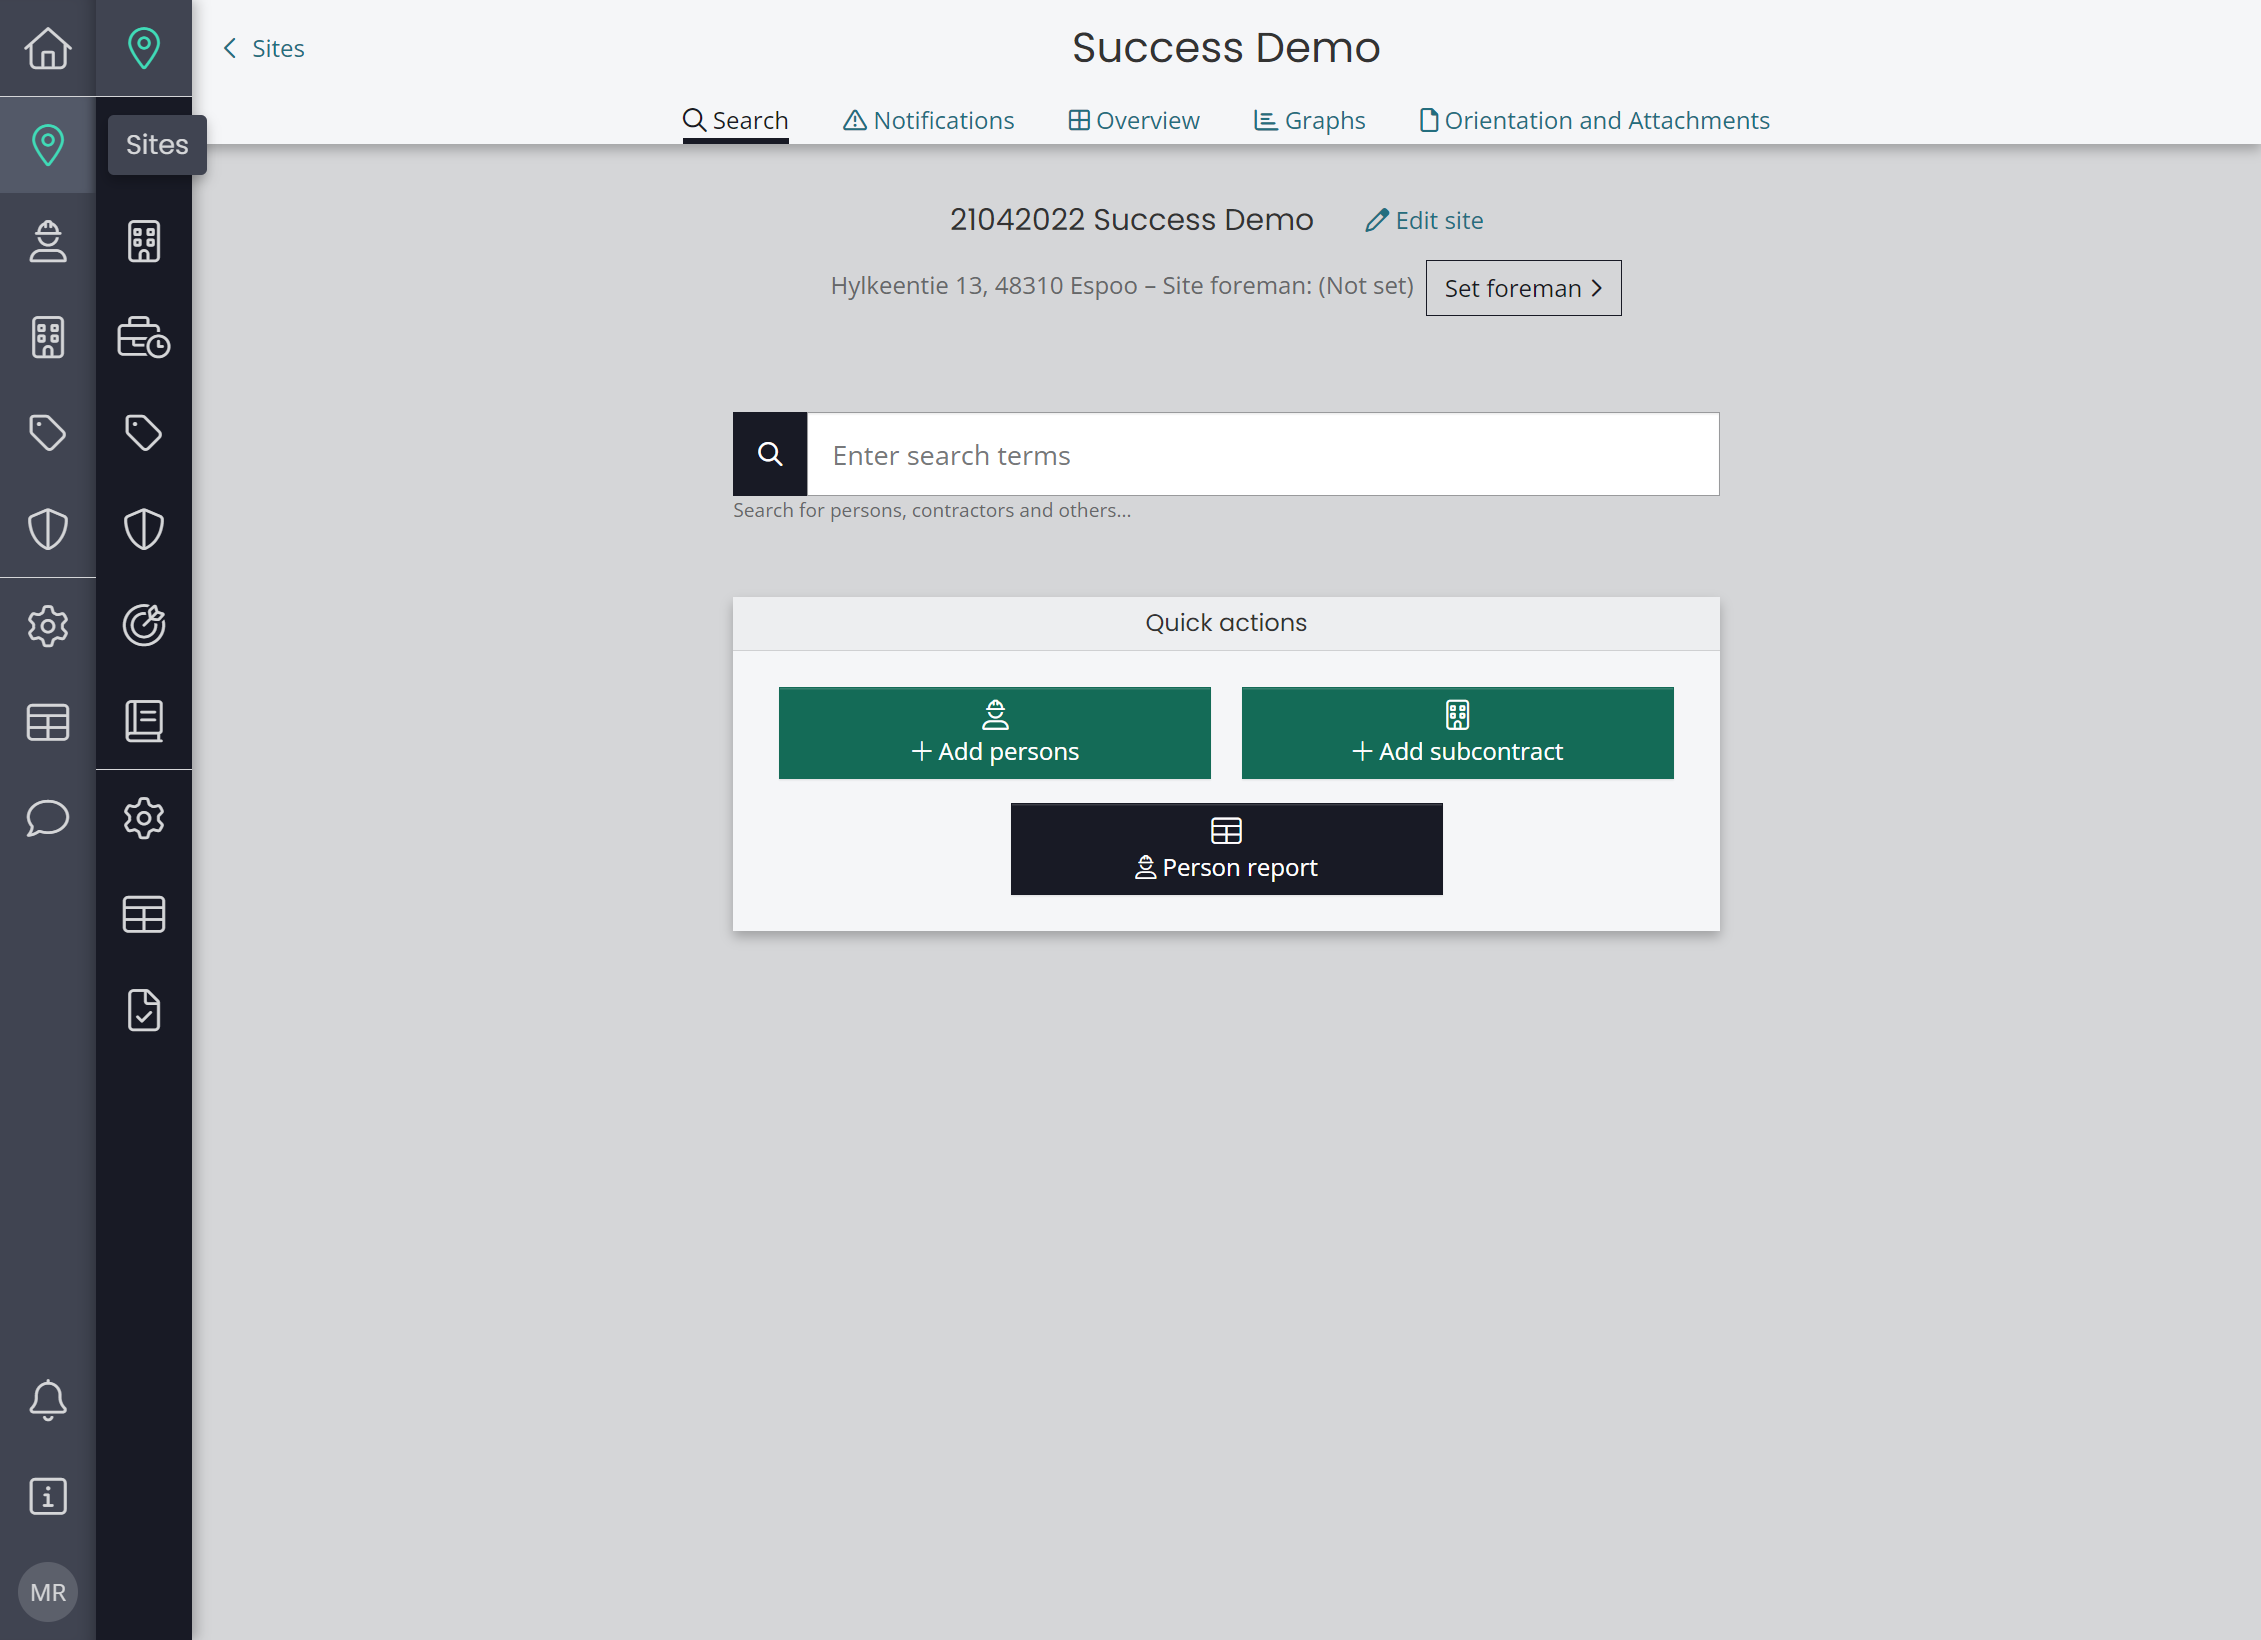Open the settings gear in the first sidebar column
The height and width of the screenshot is (1640, 2261).
click(x=48, y=626)
